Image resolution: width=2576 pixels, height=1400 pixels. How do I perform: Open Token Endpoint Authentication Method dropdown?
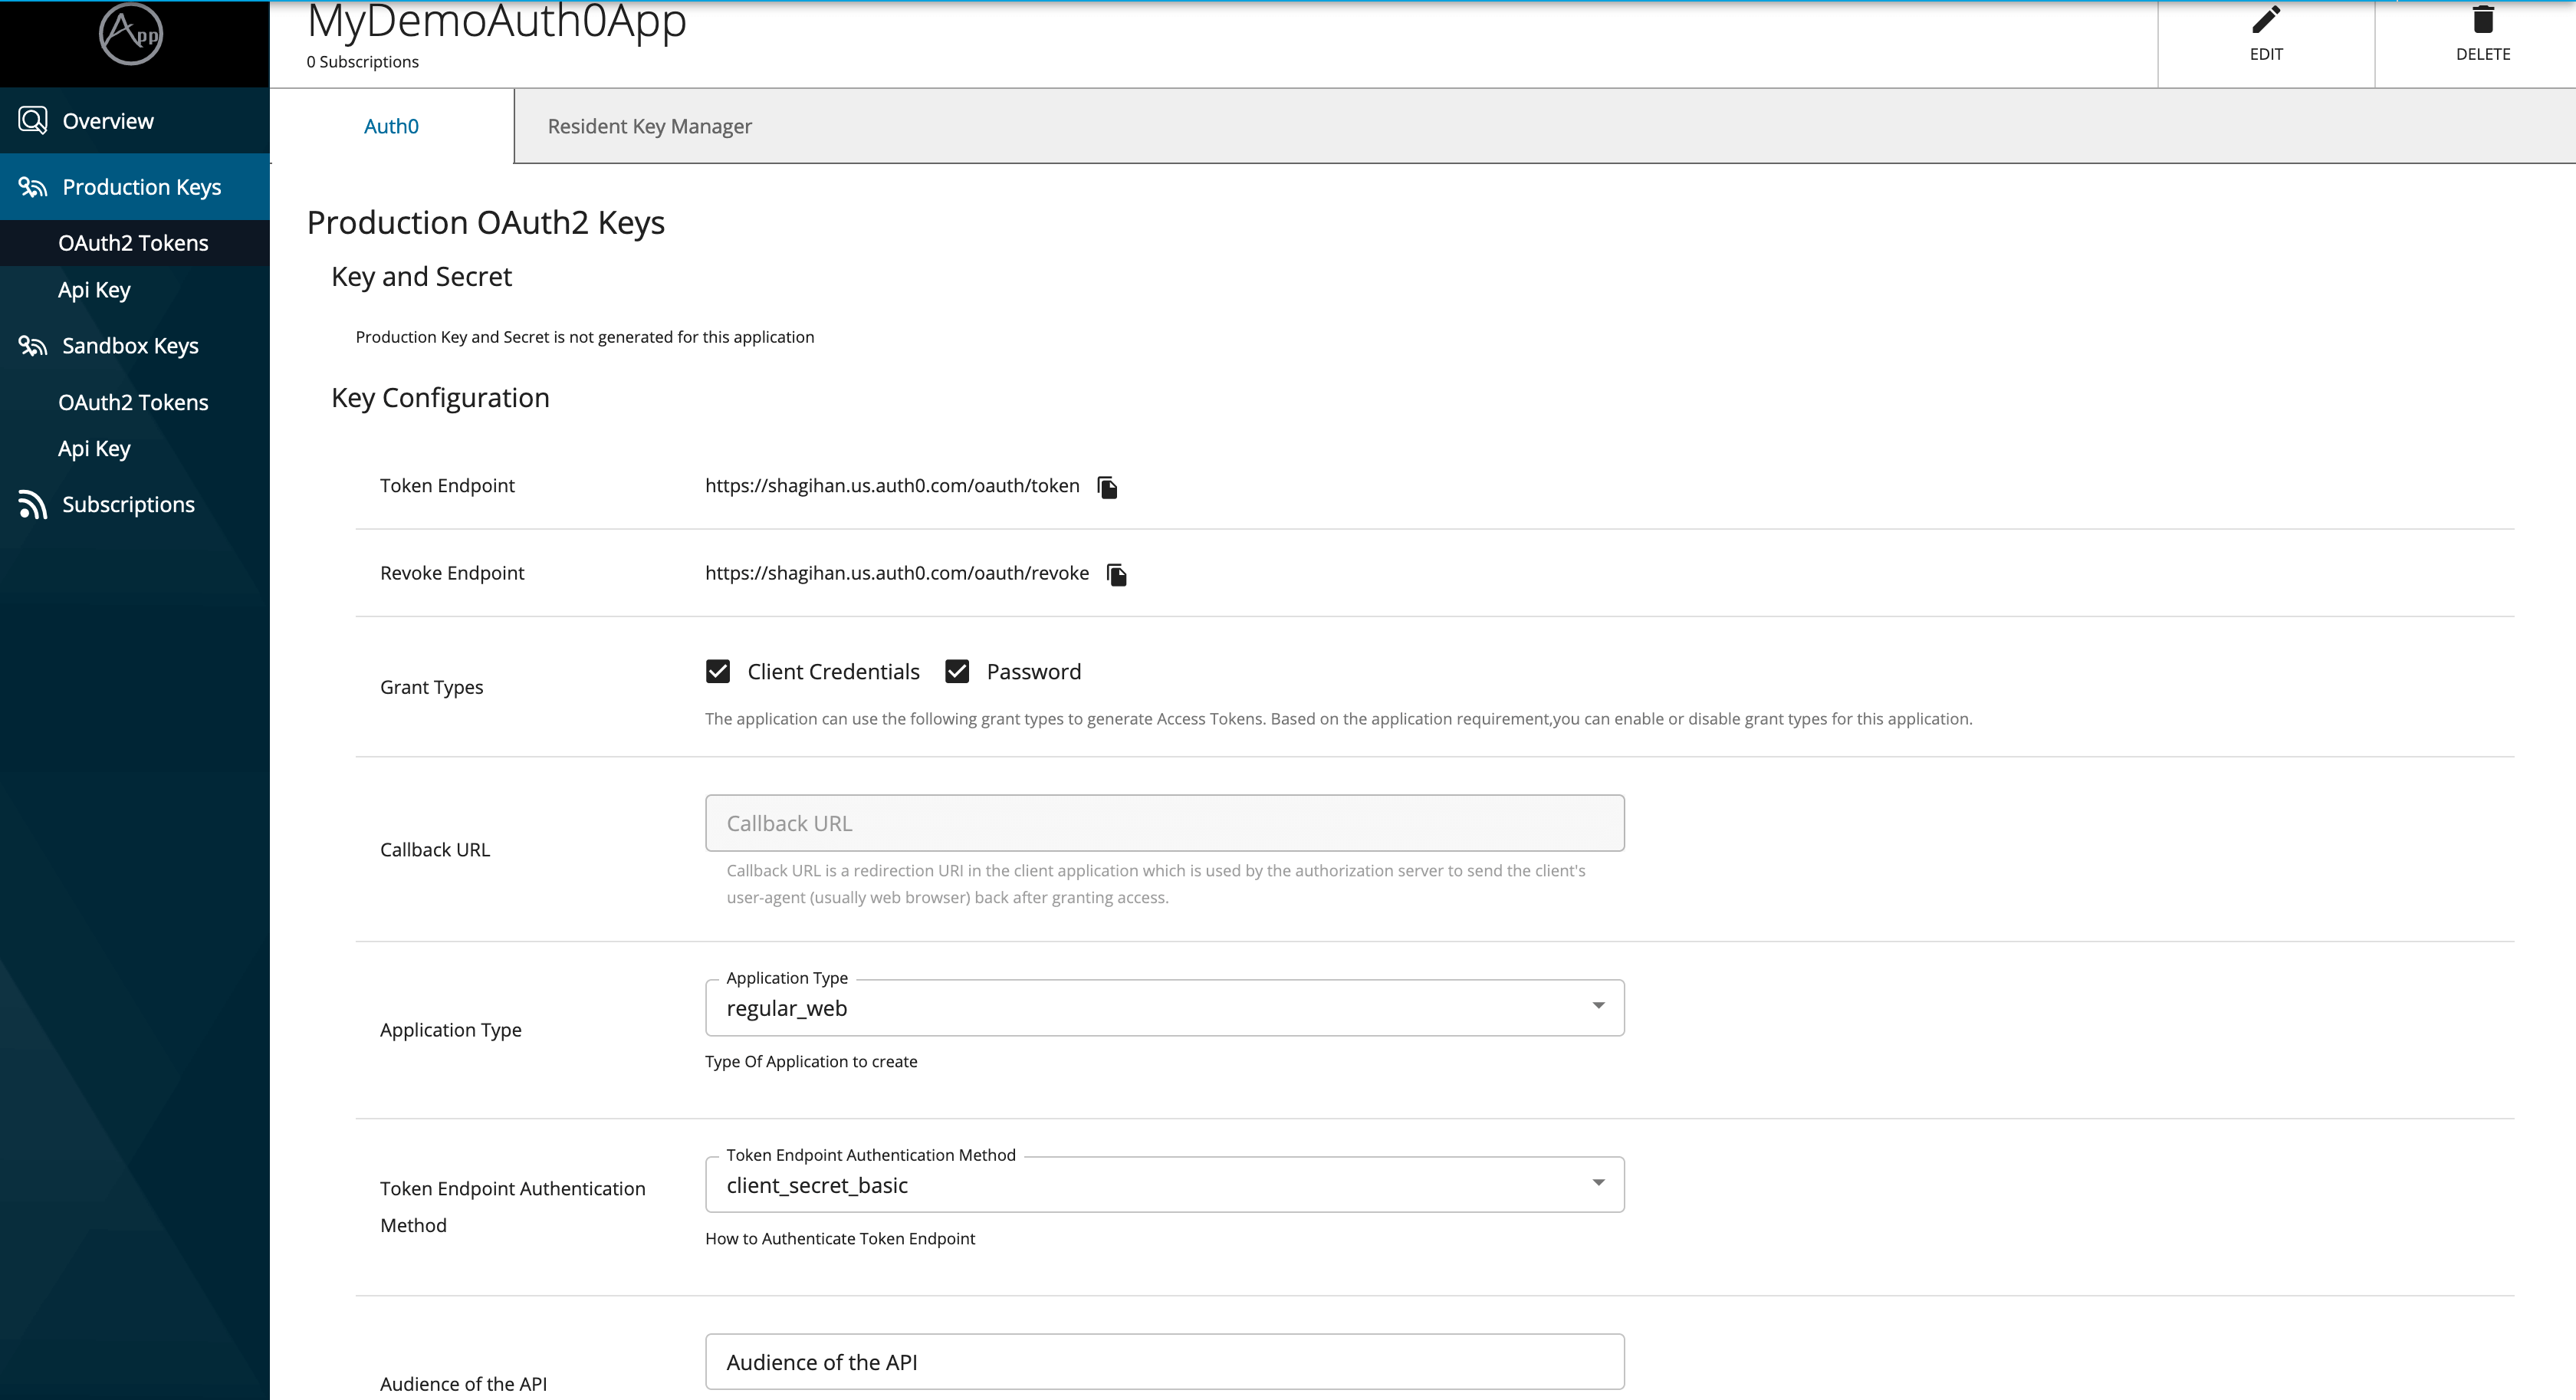pyautogui.click(x=1164, y=1185)
